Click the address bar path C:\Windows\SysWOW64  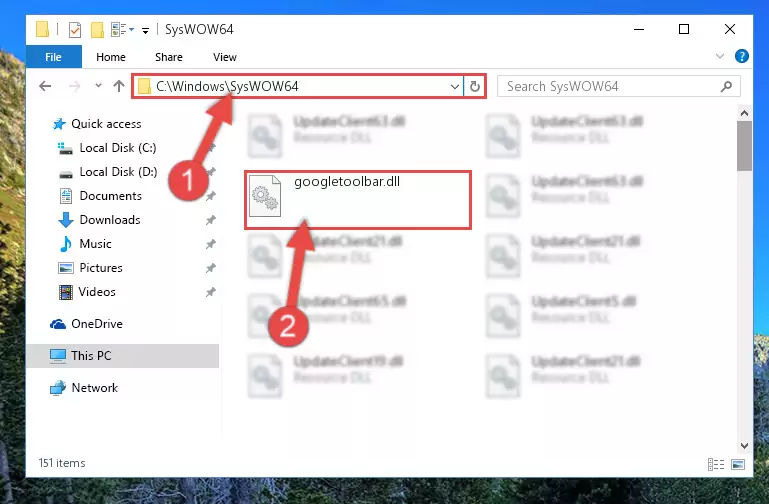click(x=227, y=86)
